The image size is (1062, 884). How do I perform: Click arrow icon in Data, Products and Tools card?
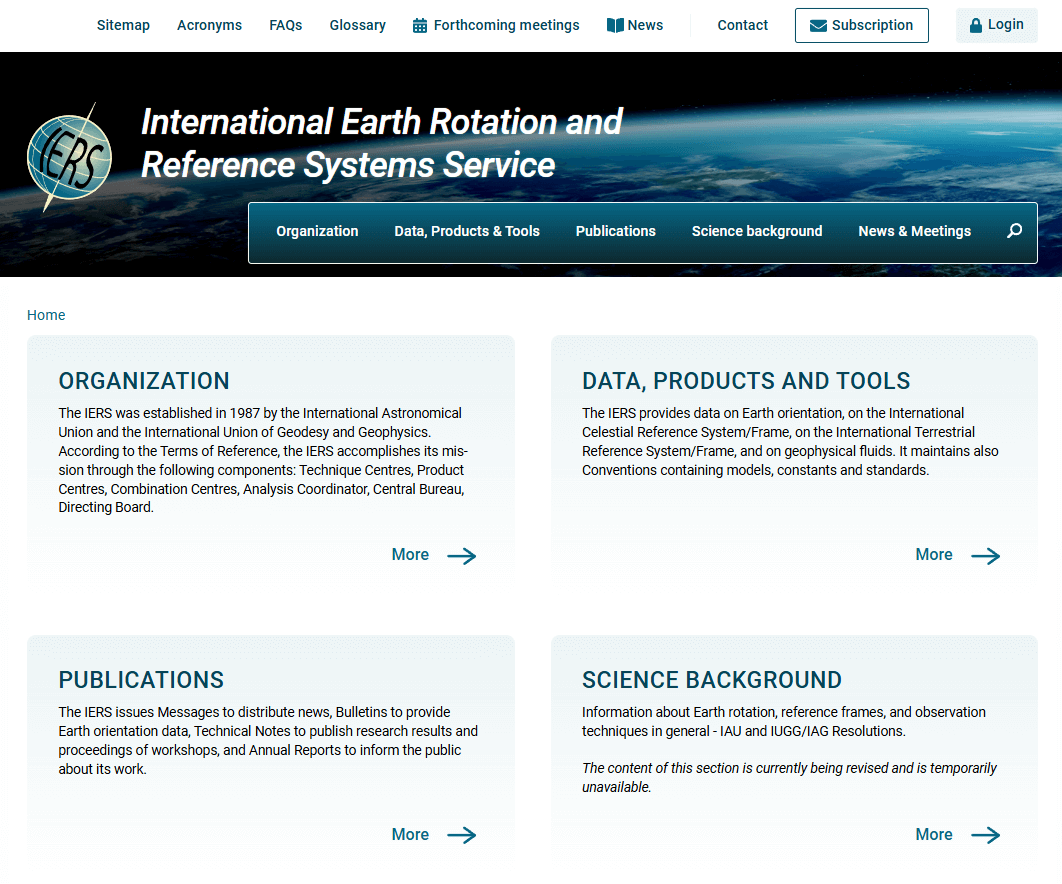(985, 556)
